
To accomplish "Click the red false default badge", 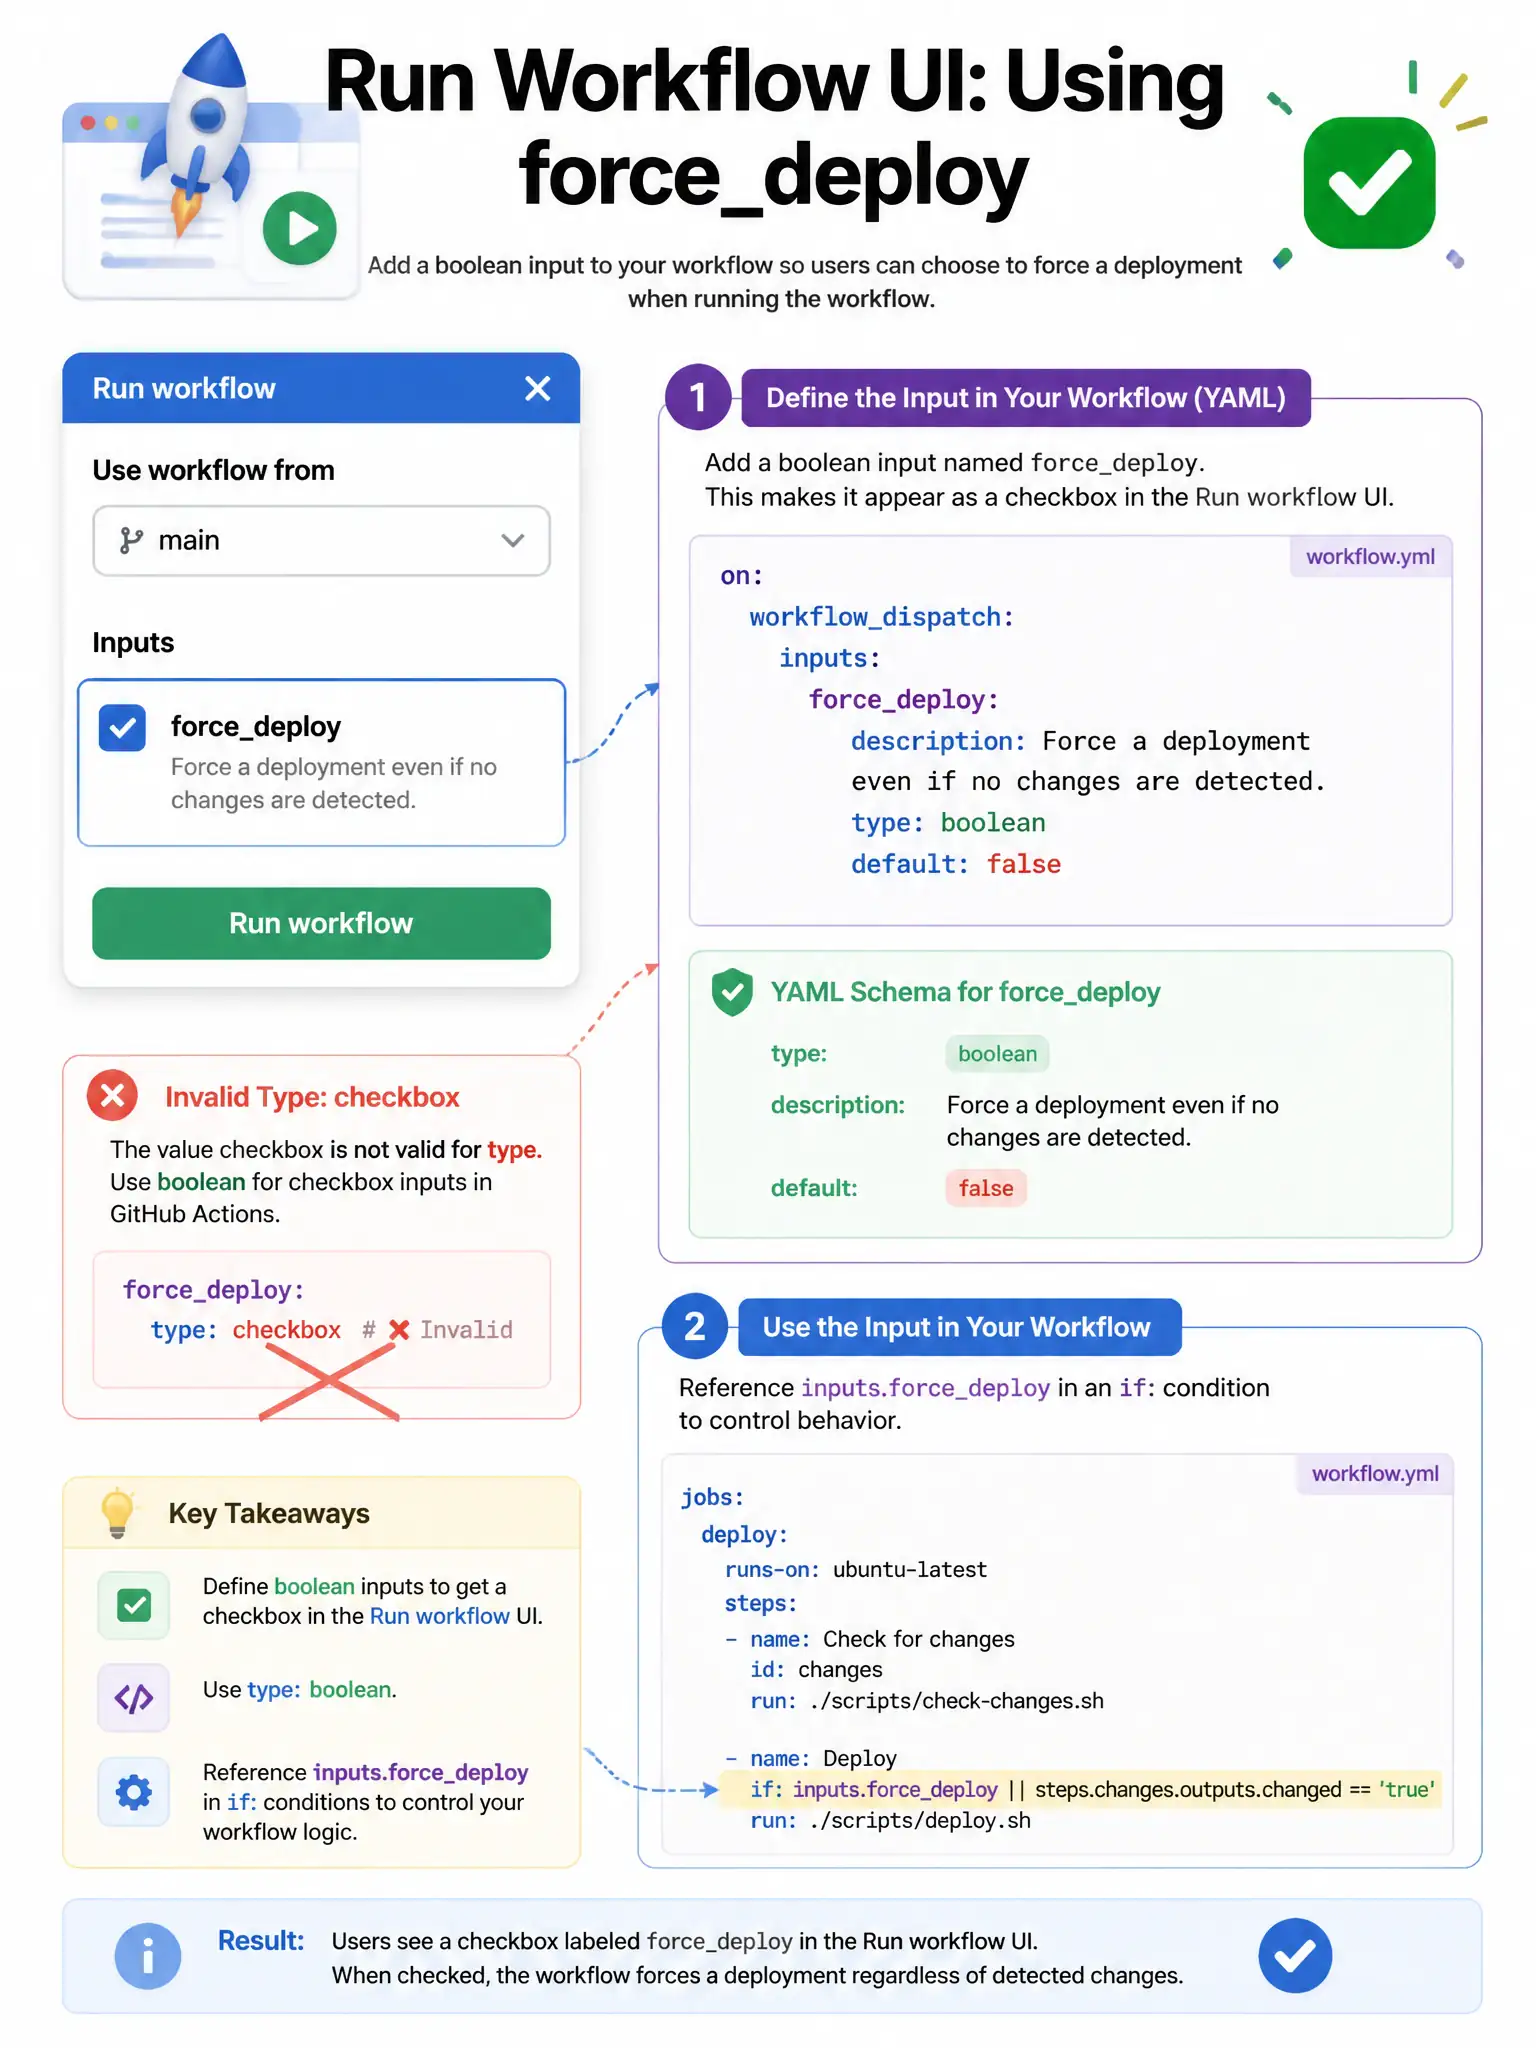I will pos(986,1188).
